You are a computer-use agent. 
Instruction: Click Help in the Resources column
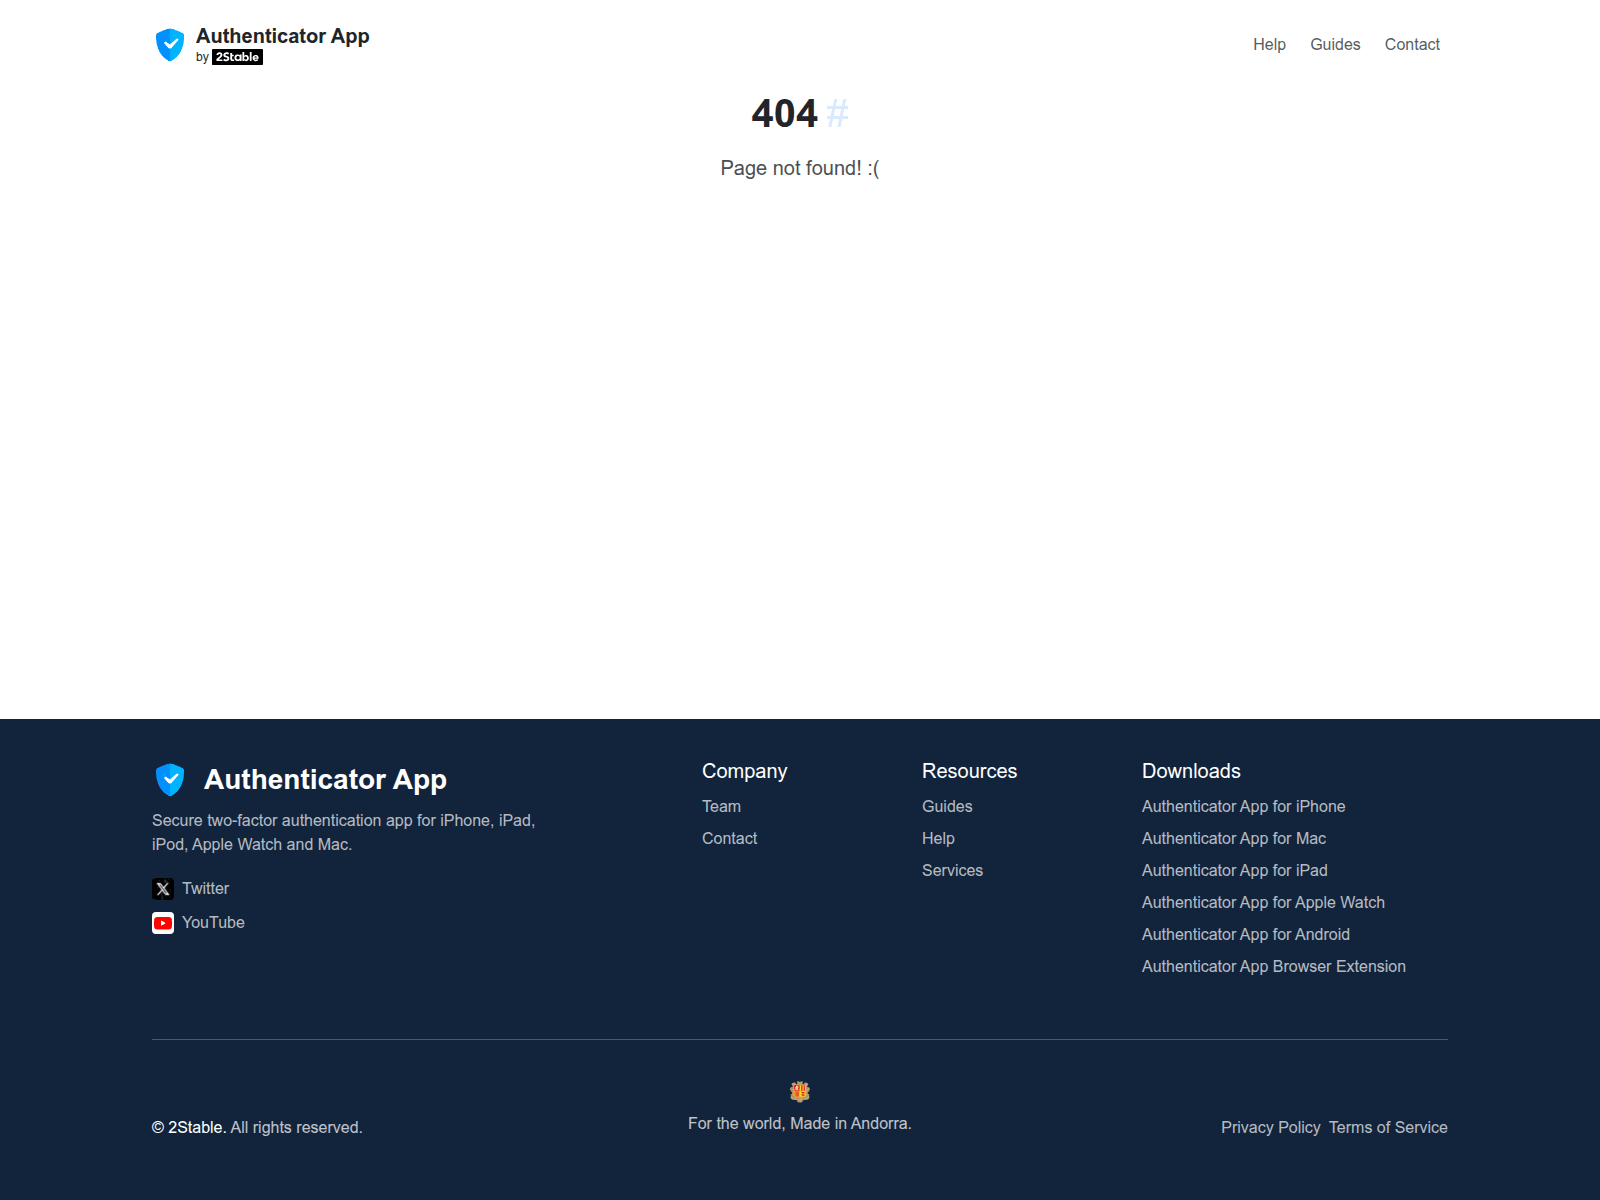pyautogui.click(x=938, y=838)
